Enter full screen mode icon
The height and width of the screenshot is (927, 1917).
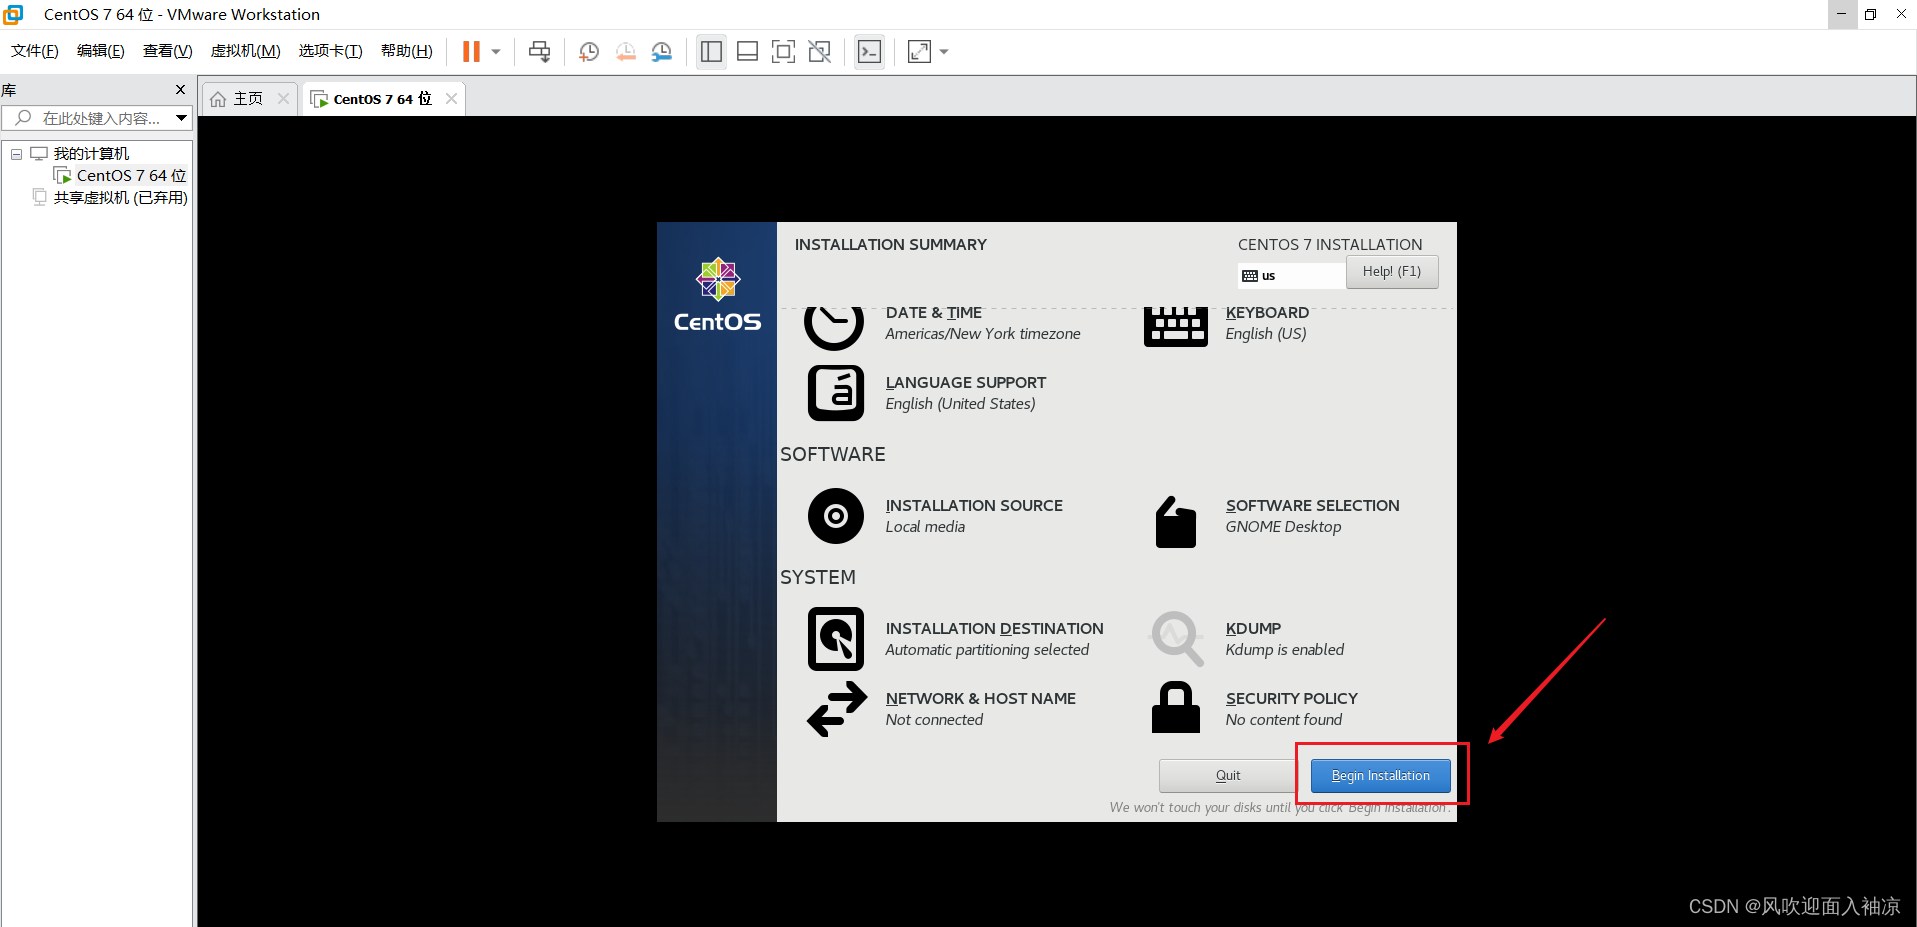784,52
